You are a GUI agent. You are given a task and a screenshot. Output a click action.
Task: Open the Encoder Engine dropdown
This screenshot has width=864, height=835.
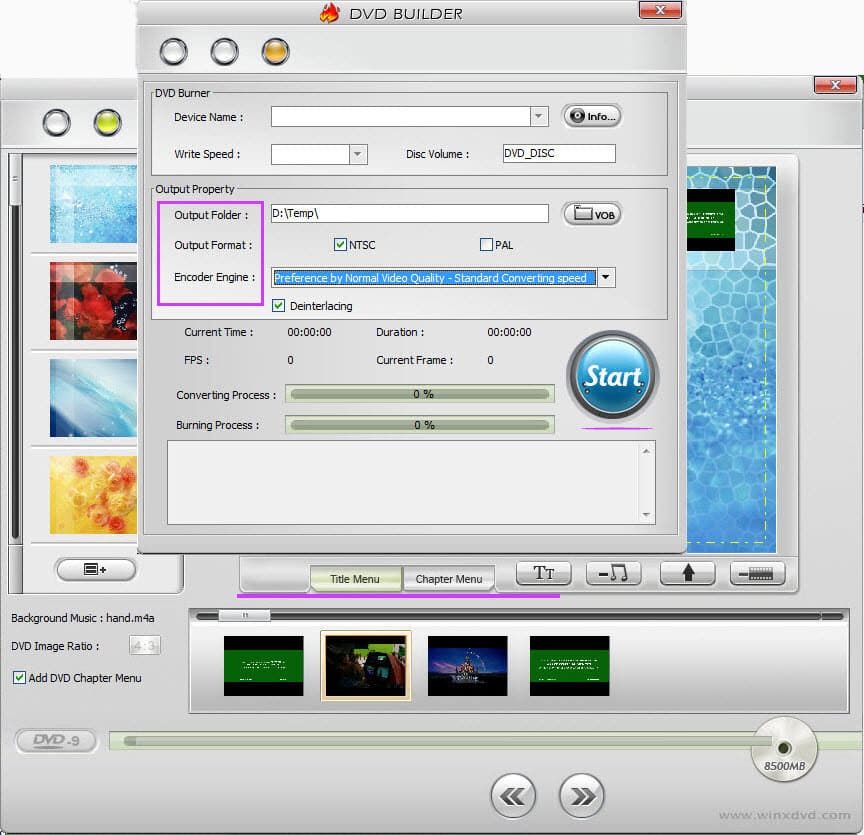[x=604, y=277]
